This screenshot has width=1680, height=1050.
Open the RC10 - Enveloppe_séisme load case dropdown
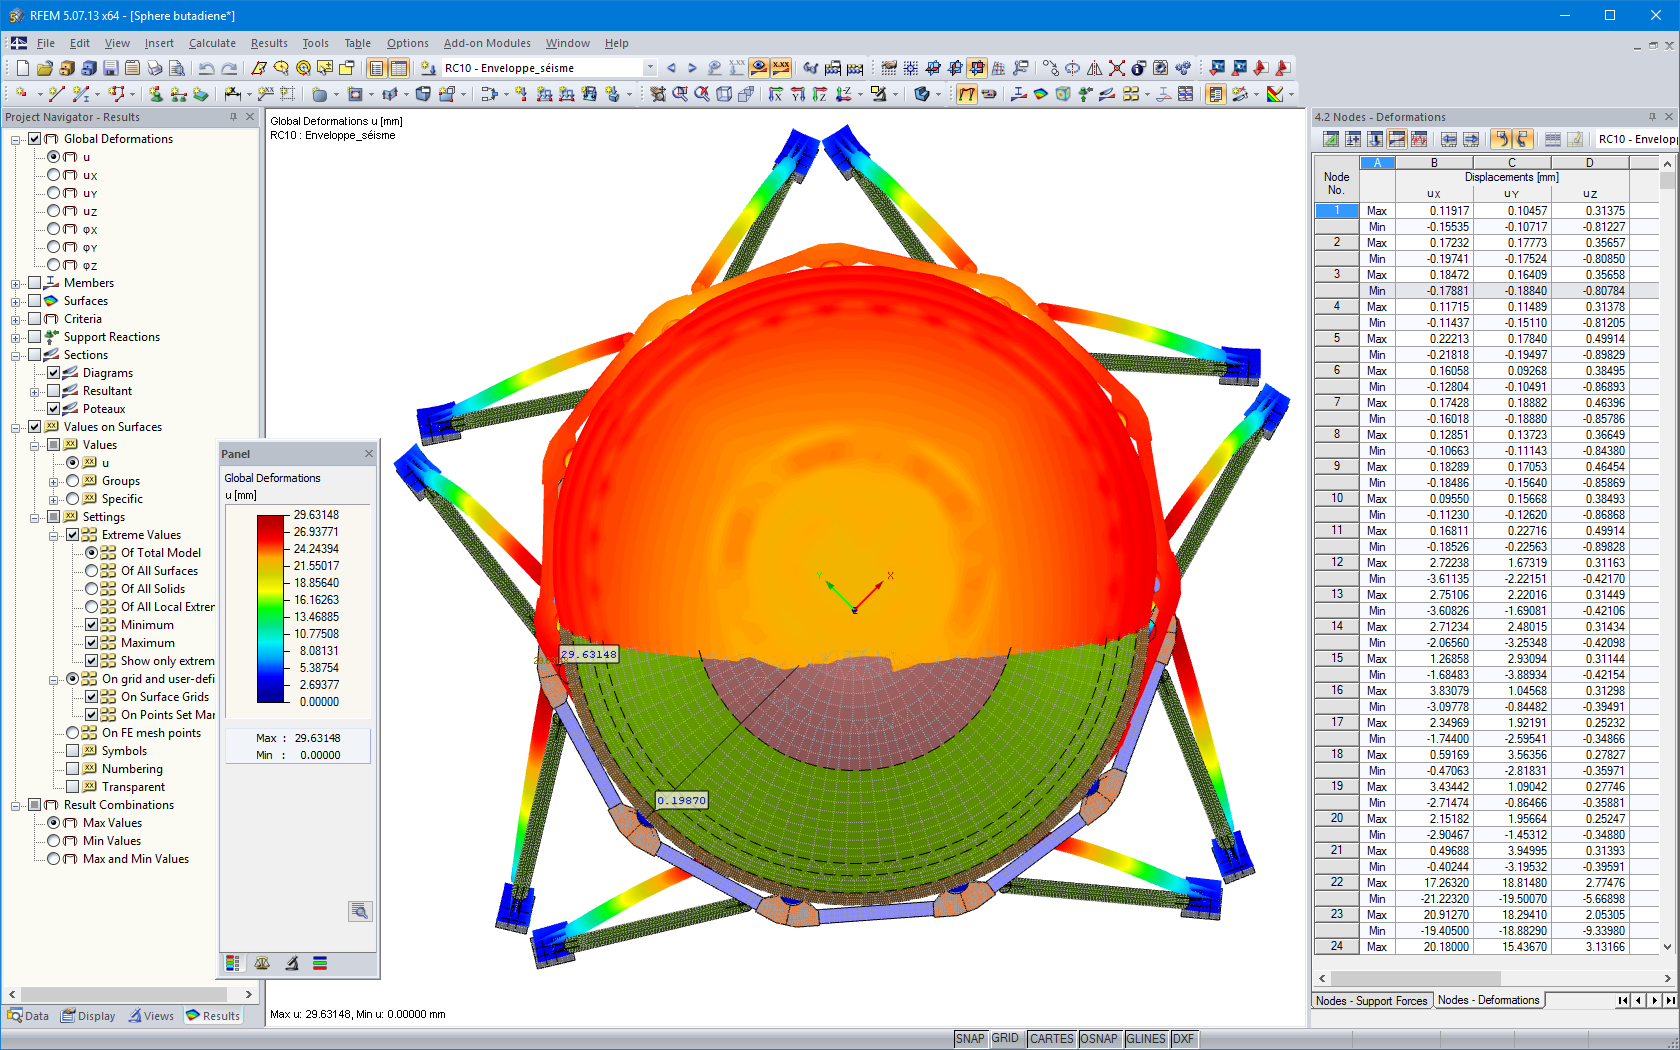pyautogui.click(x=652, y=68)
